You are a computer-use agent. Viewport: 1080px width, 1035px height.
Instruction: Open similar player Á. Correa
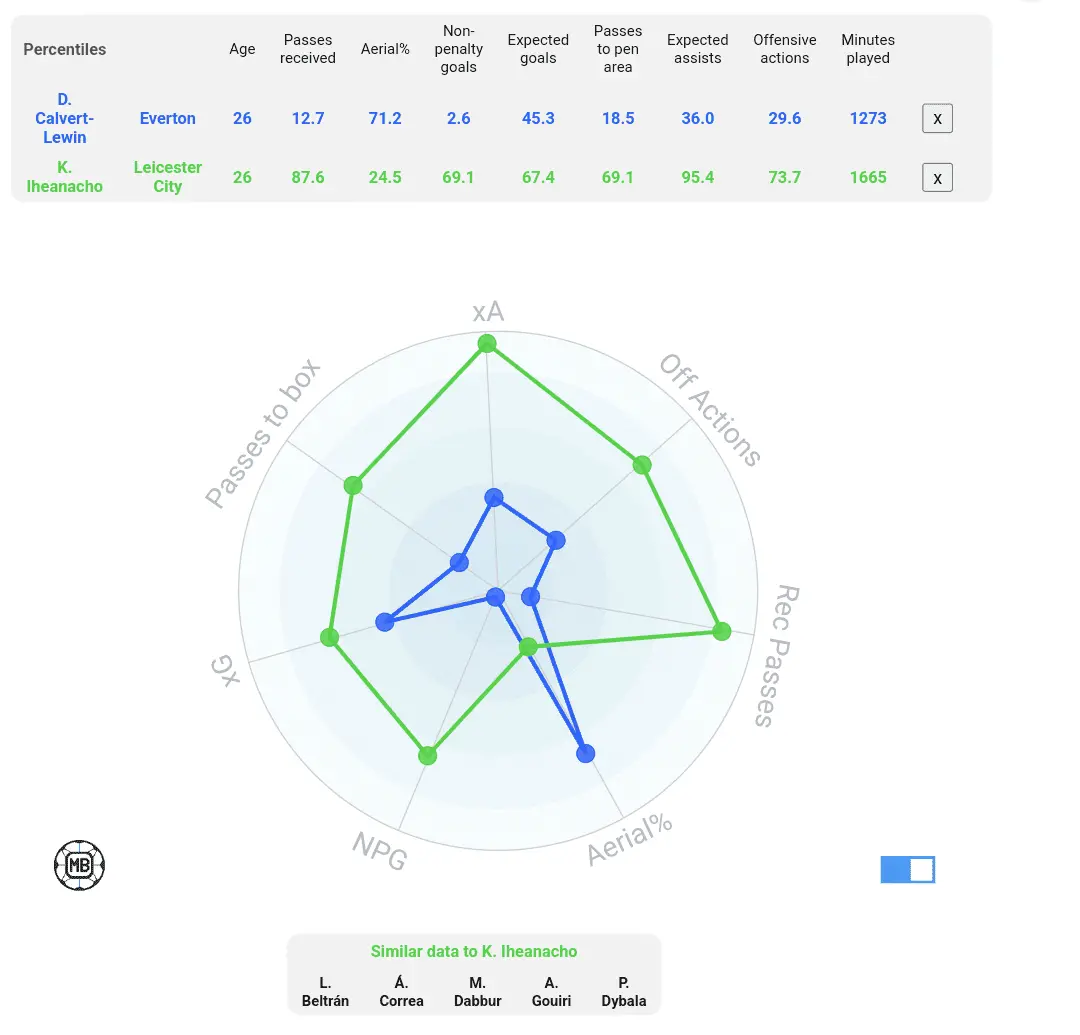(401, 991)
